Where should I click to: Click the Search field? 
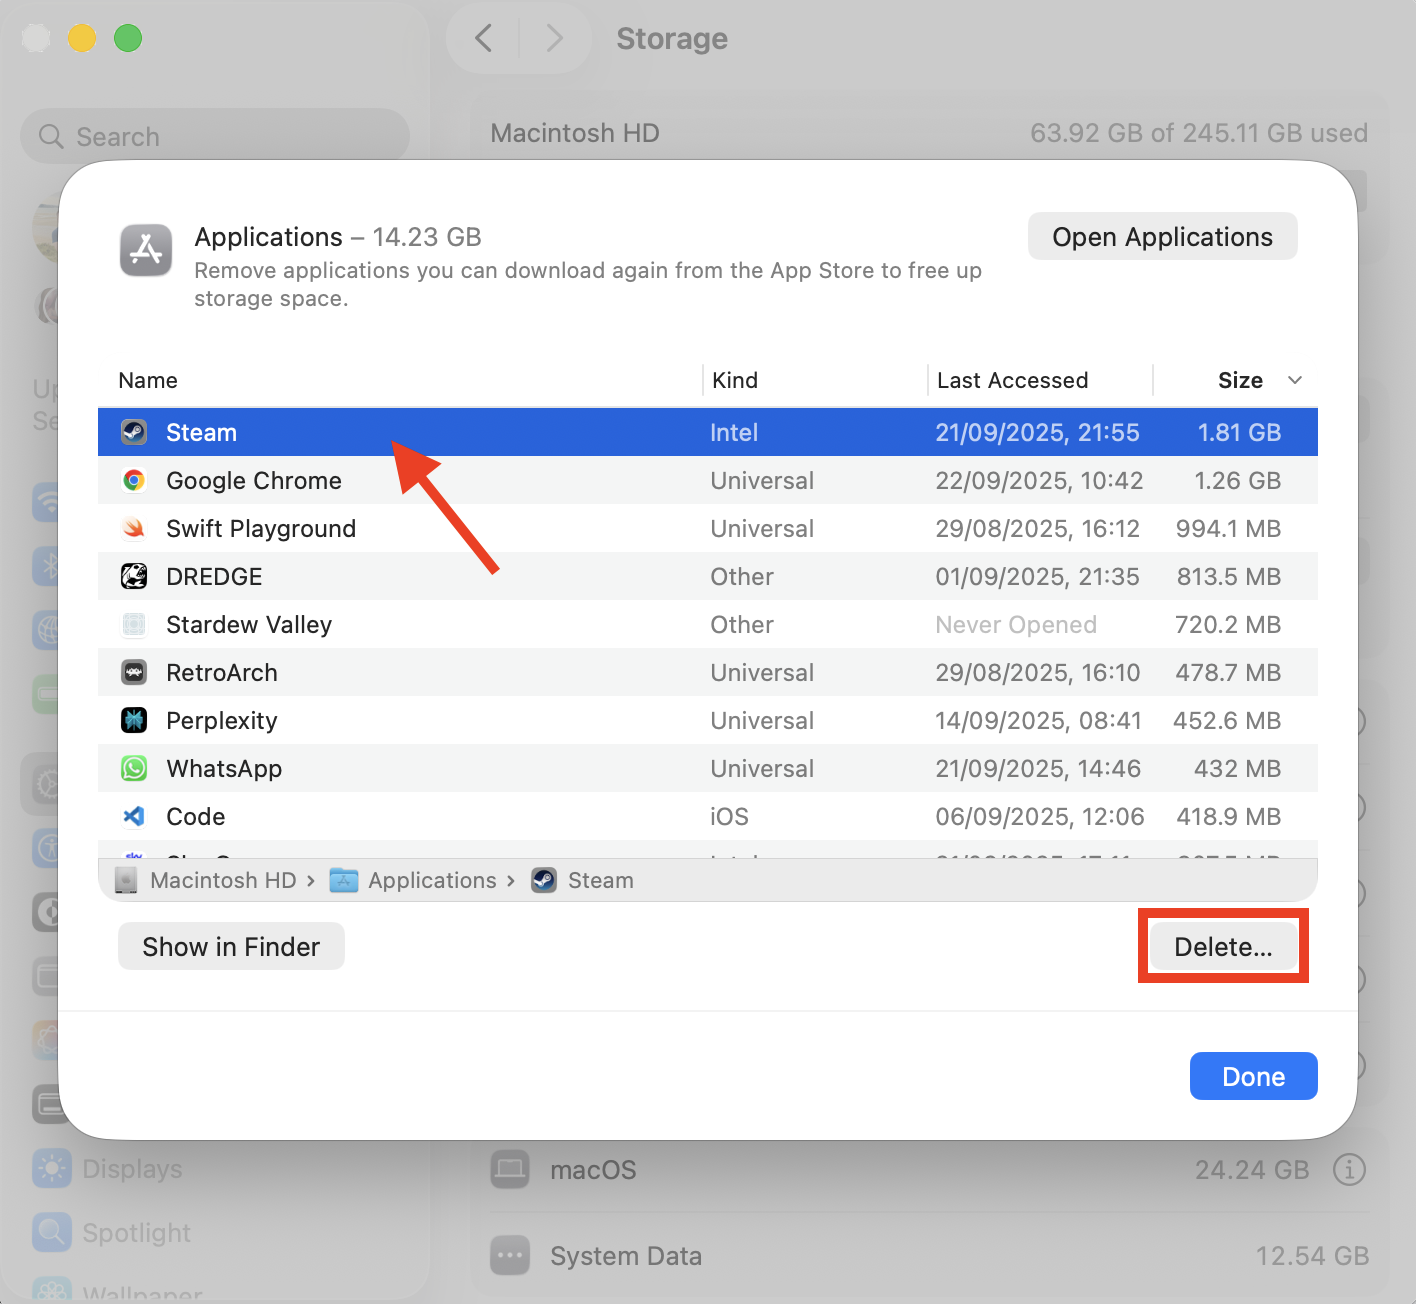tap(215, 135)
